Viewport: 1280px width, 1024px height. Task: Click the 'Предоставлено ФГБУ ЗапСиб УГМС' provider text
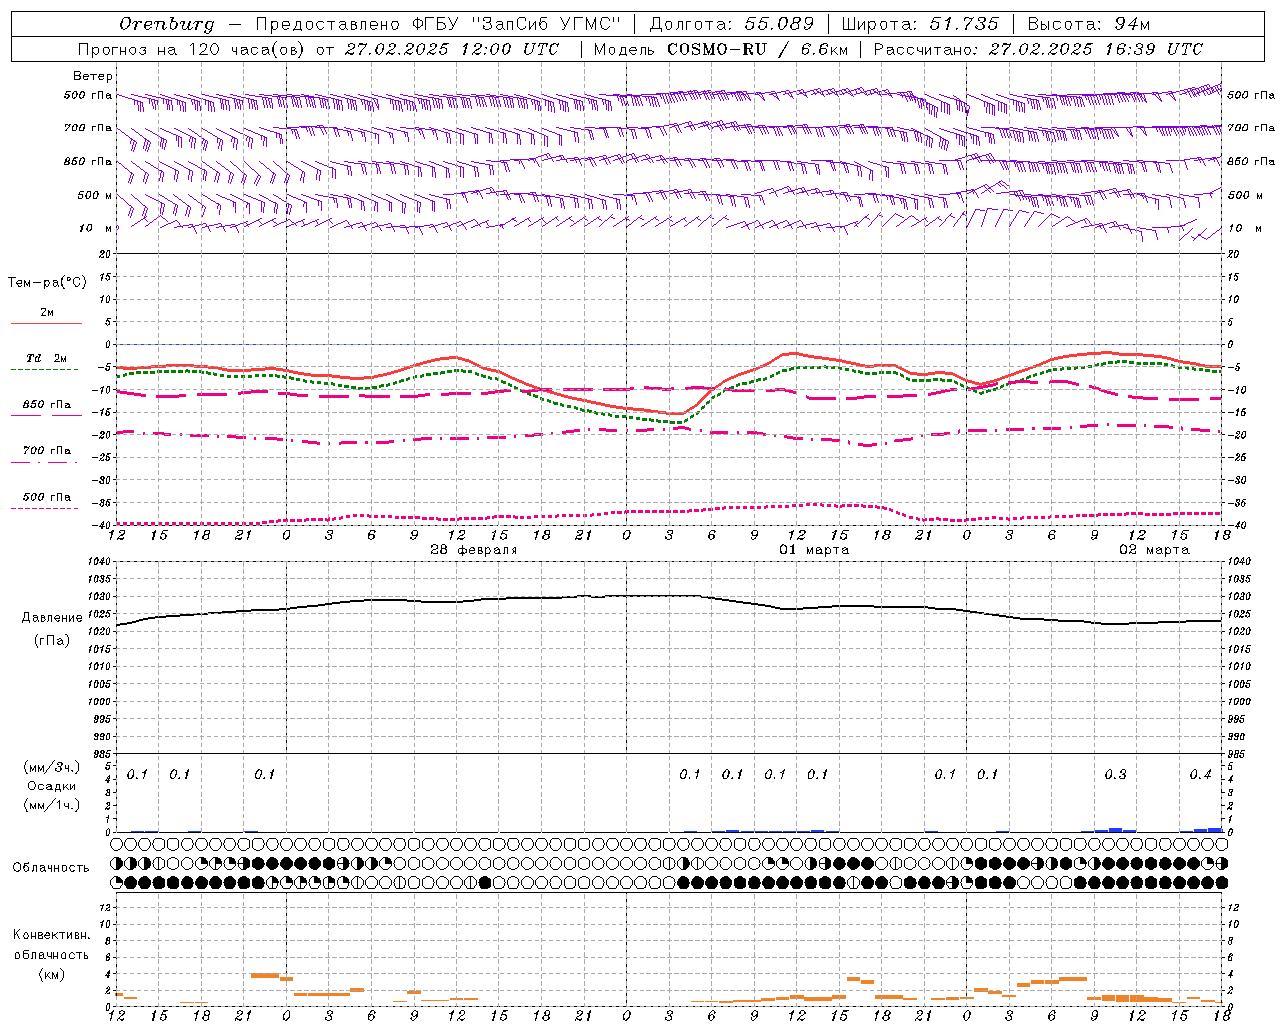tap(438, 24)
